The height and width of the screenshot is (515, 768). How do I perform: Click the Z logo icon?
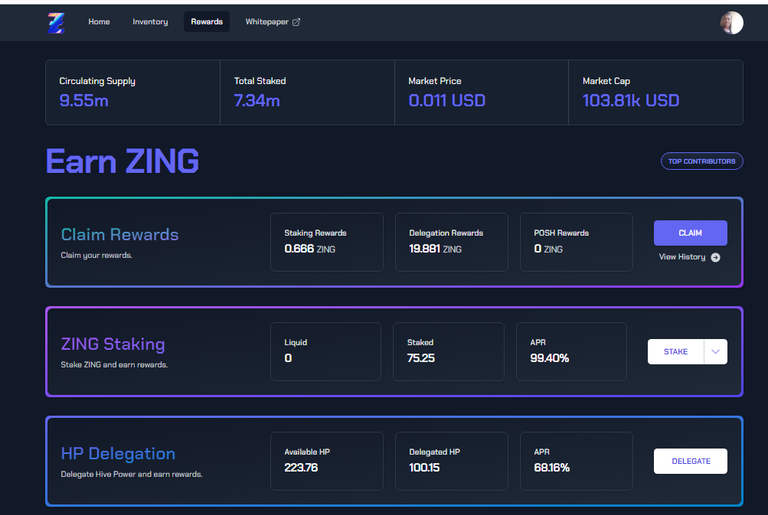point(56,23)
